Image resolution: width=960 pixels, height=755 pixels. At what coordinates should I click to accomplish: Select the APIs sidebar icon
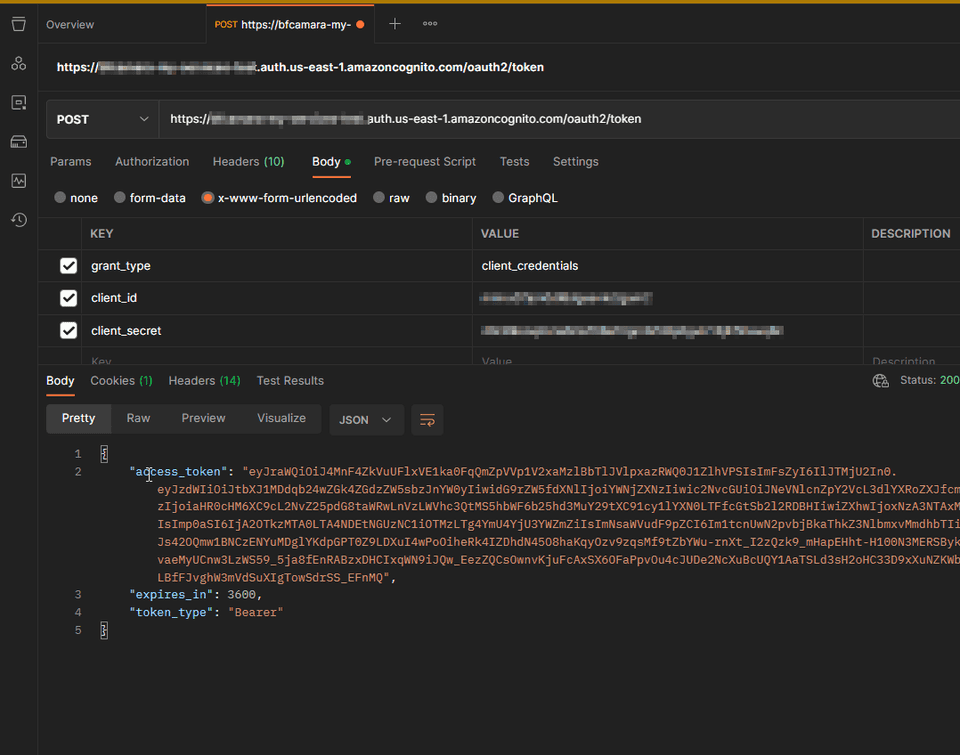(x=18, y=62)
